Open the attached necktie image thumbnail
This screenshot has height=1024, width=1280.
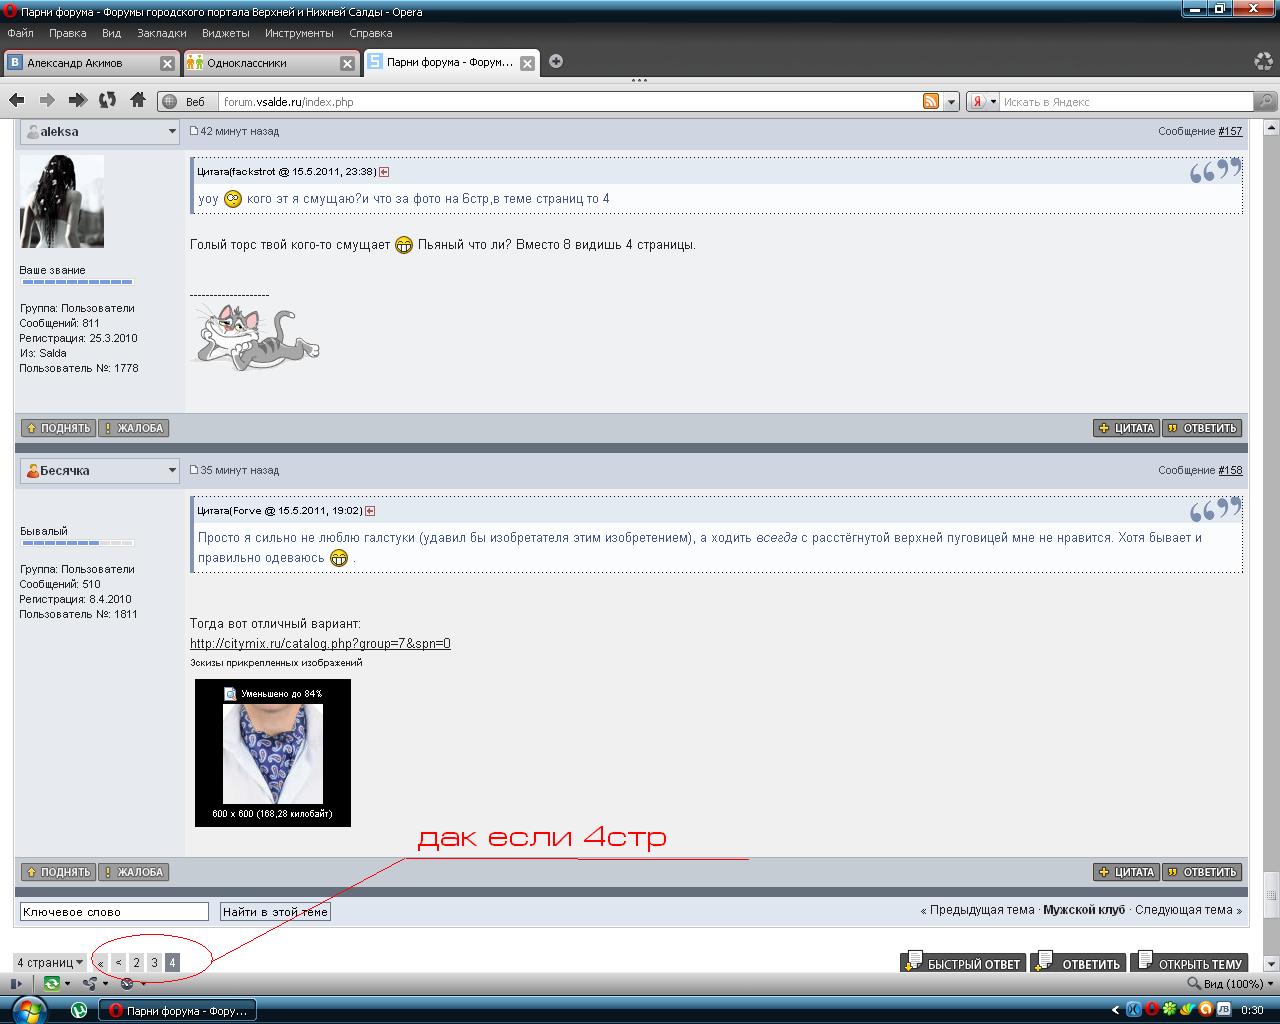pos(272,752)
